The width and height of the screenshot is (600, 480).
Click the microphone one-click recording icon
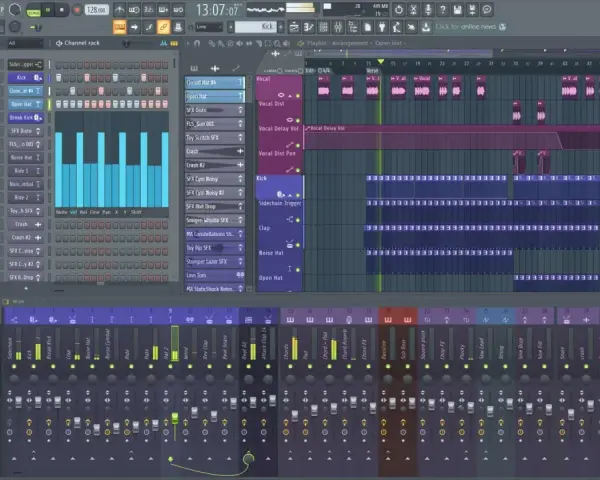[428, 10]
